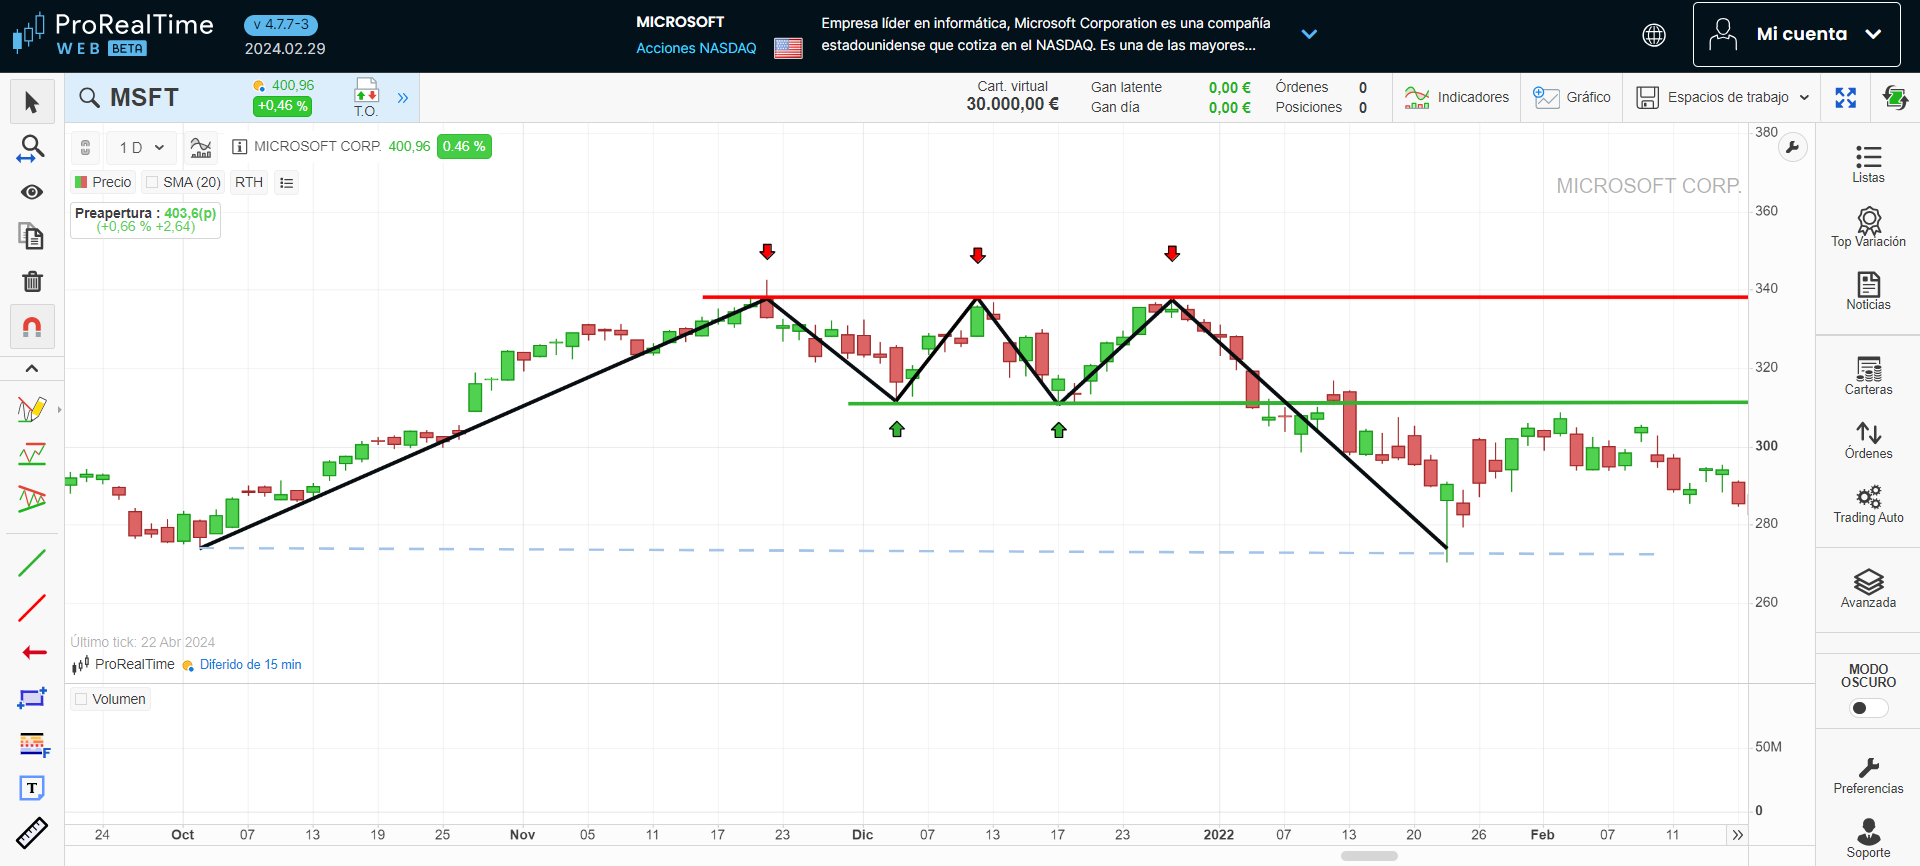Click the globe language icon

[x=1654, y=35]
